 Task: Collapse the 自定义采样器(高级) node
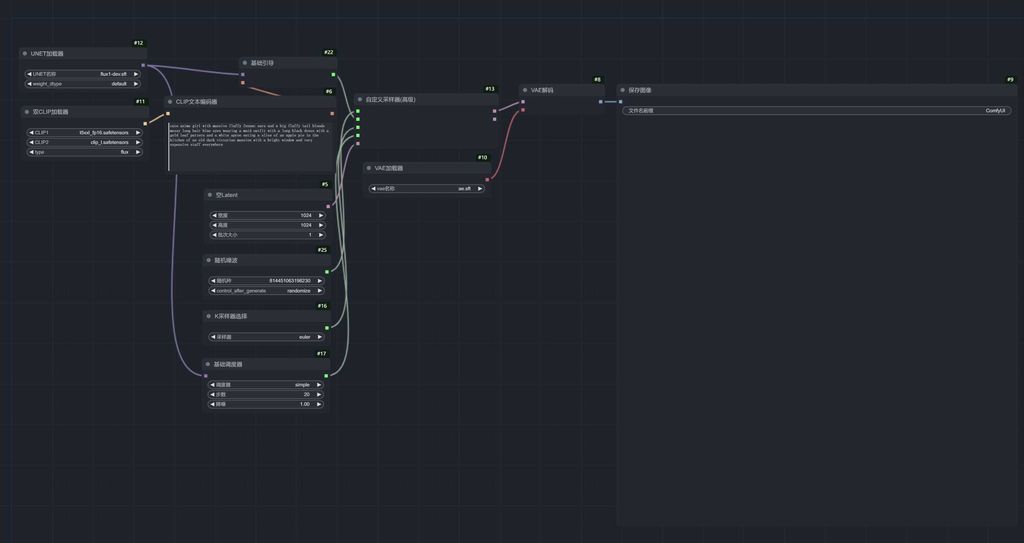360,99
